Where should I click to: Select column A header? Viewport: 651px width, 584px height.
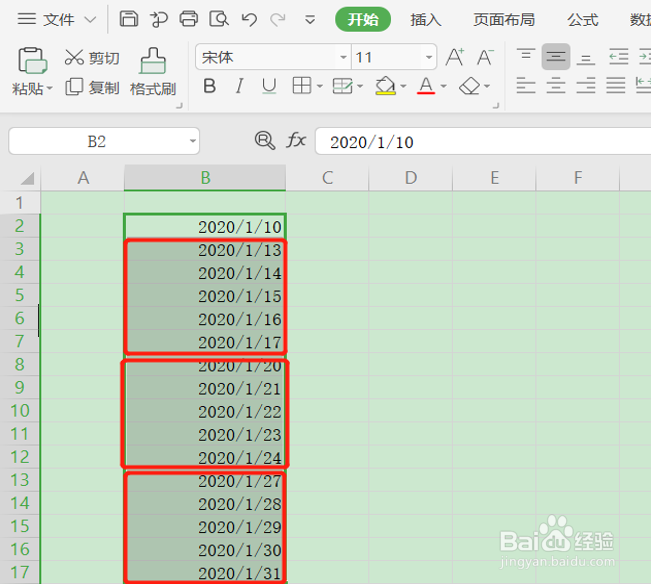click(83, 178)
